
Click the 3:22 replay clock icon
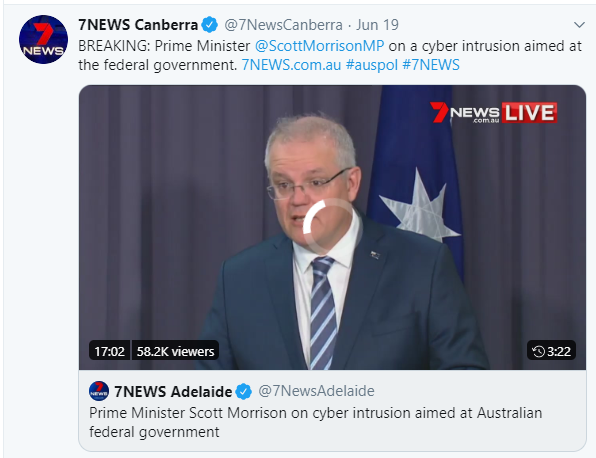tap(538, 352)
